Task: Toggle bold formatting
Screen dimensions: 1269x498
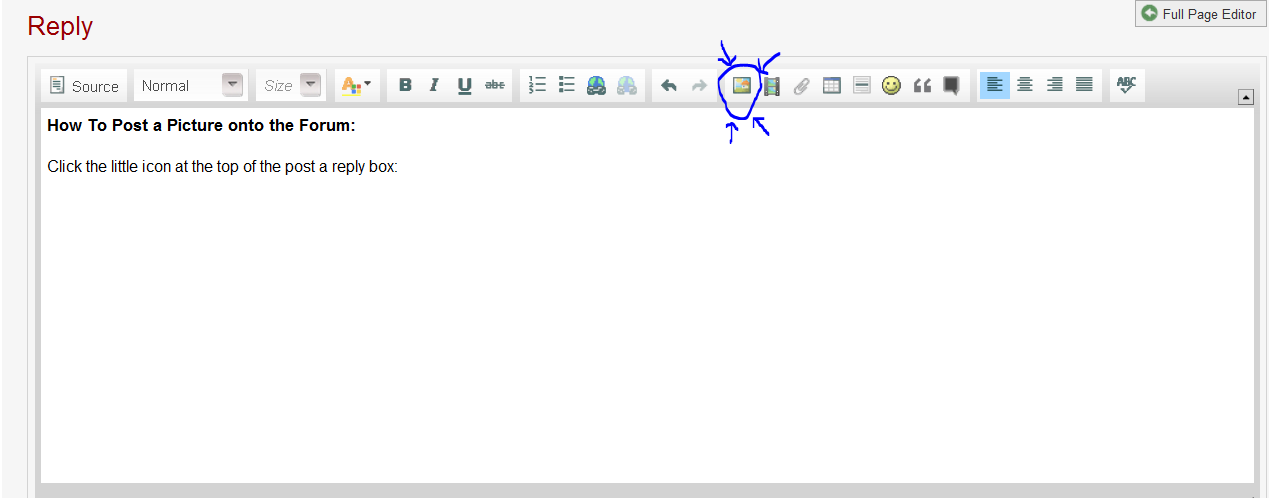Action: click(x=405, y=86)
